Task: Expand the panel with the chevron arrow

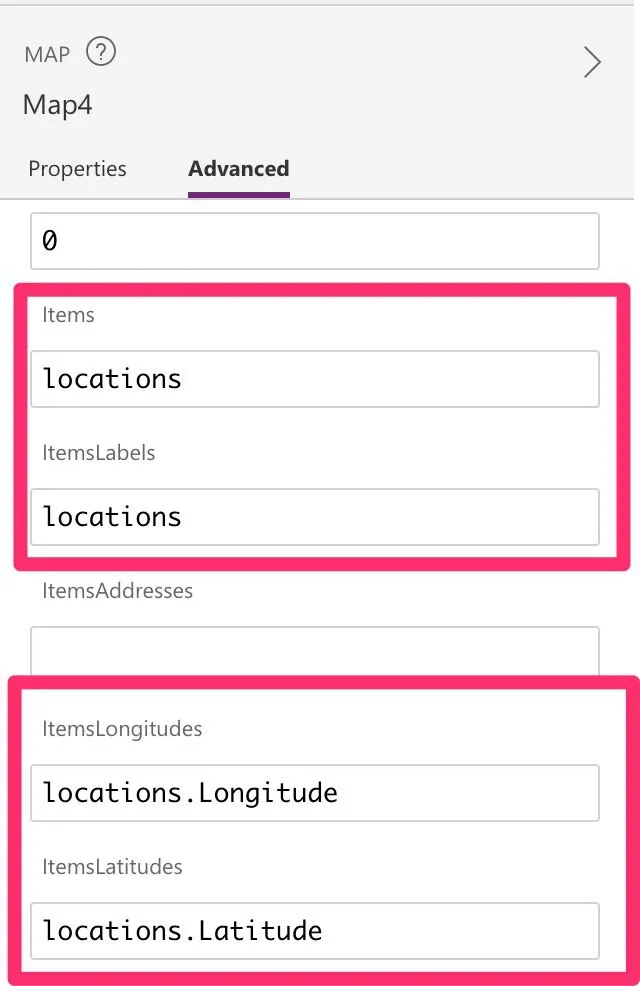Action: (592, 63)
